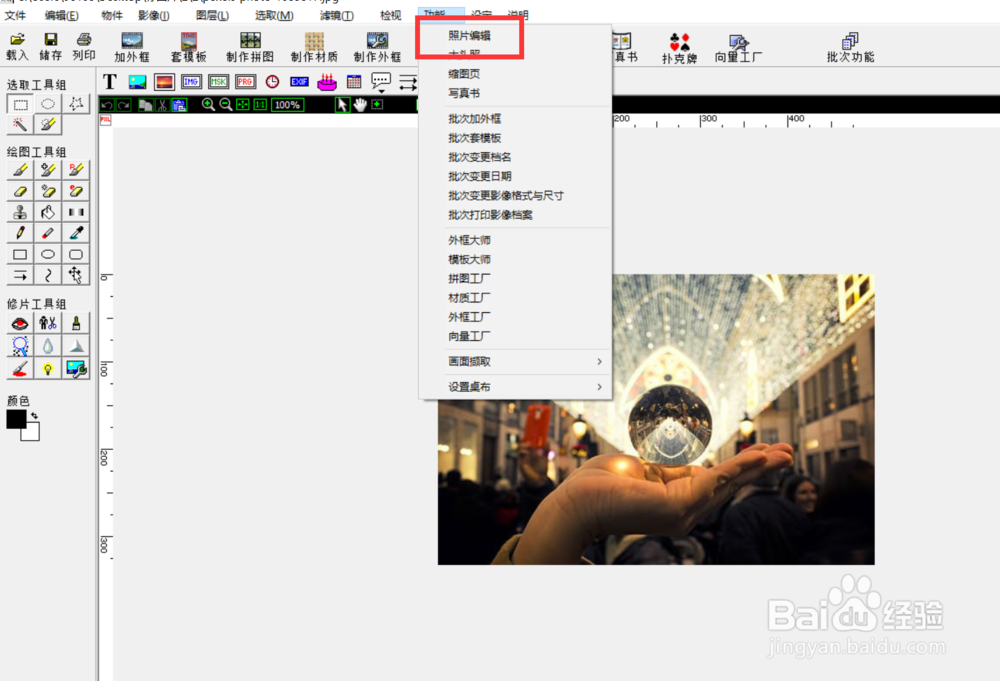This screenshot has width=1000, height=681.
Task: Click the 载入 (load) toolbar icon
Action: point(17,47)
